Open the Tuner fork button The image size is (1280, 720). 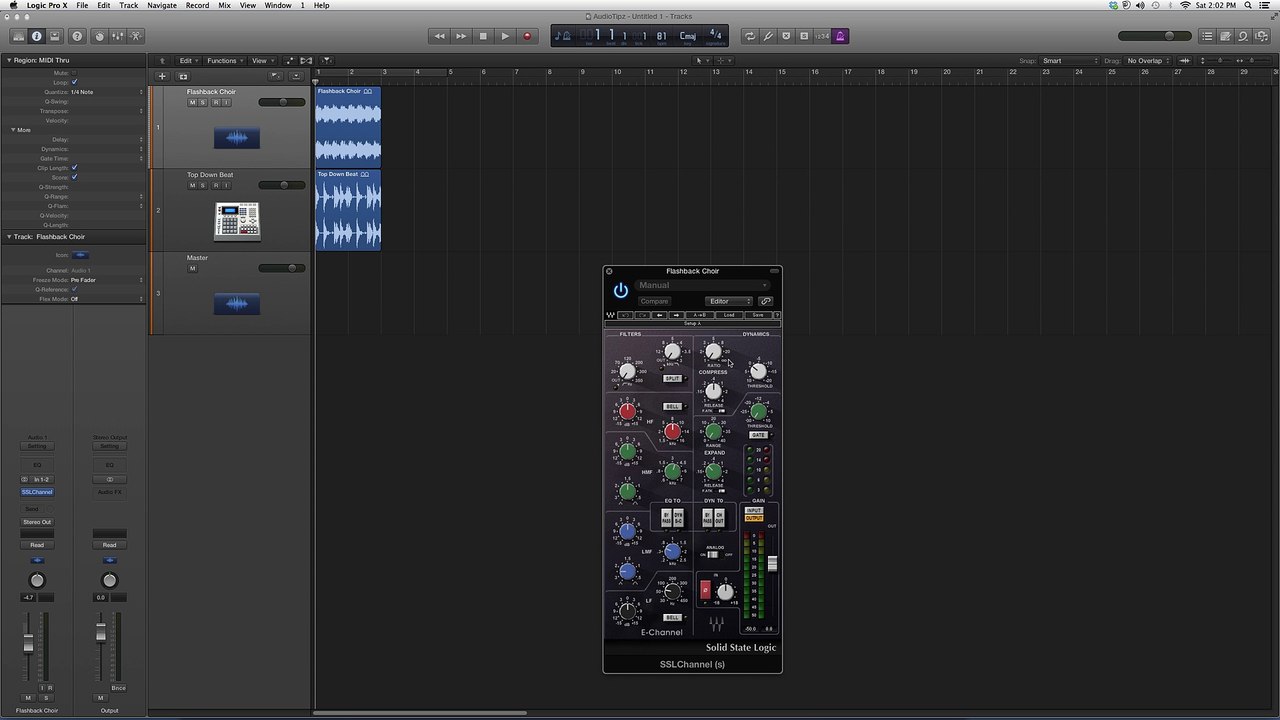(x=768, y=36)
